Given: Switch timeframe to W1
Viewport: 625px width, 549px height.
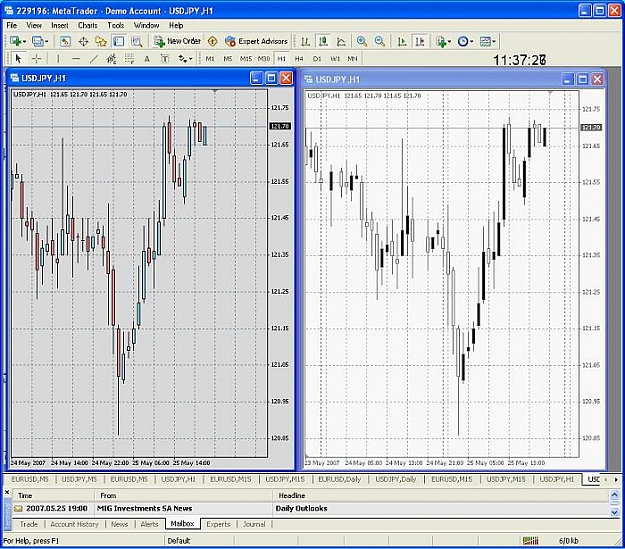Looking at the screenshot, I should (x=335, y=59).
